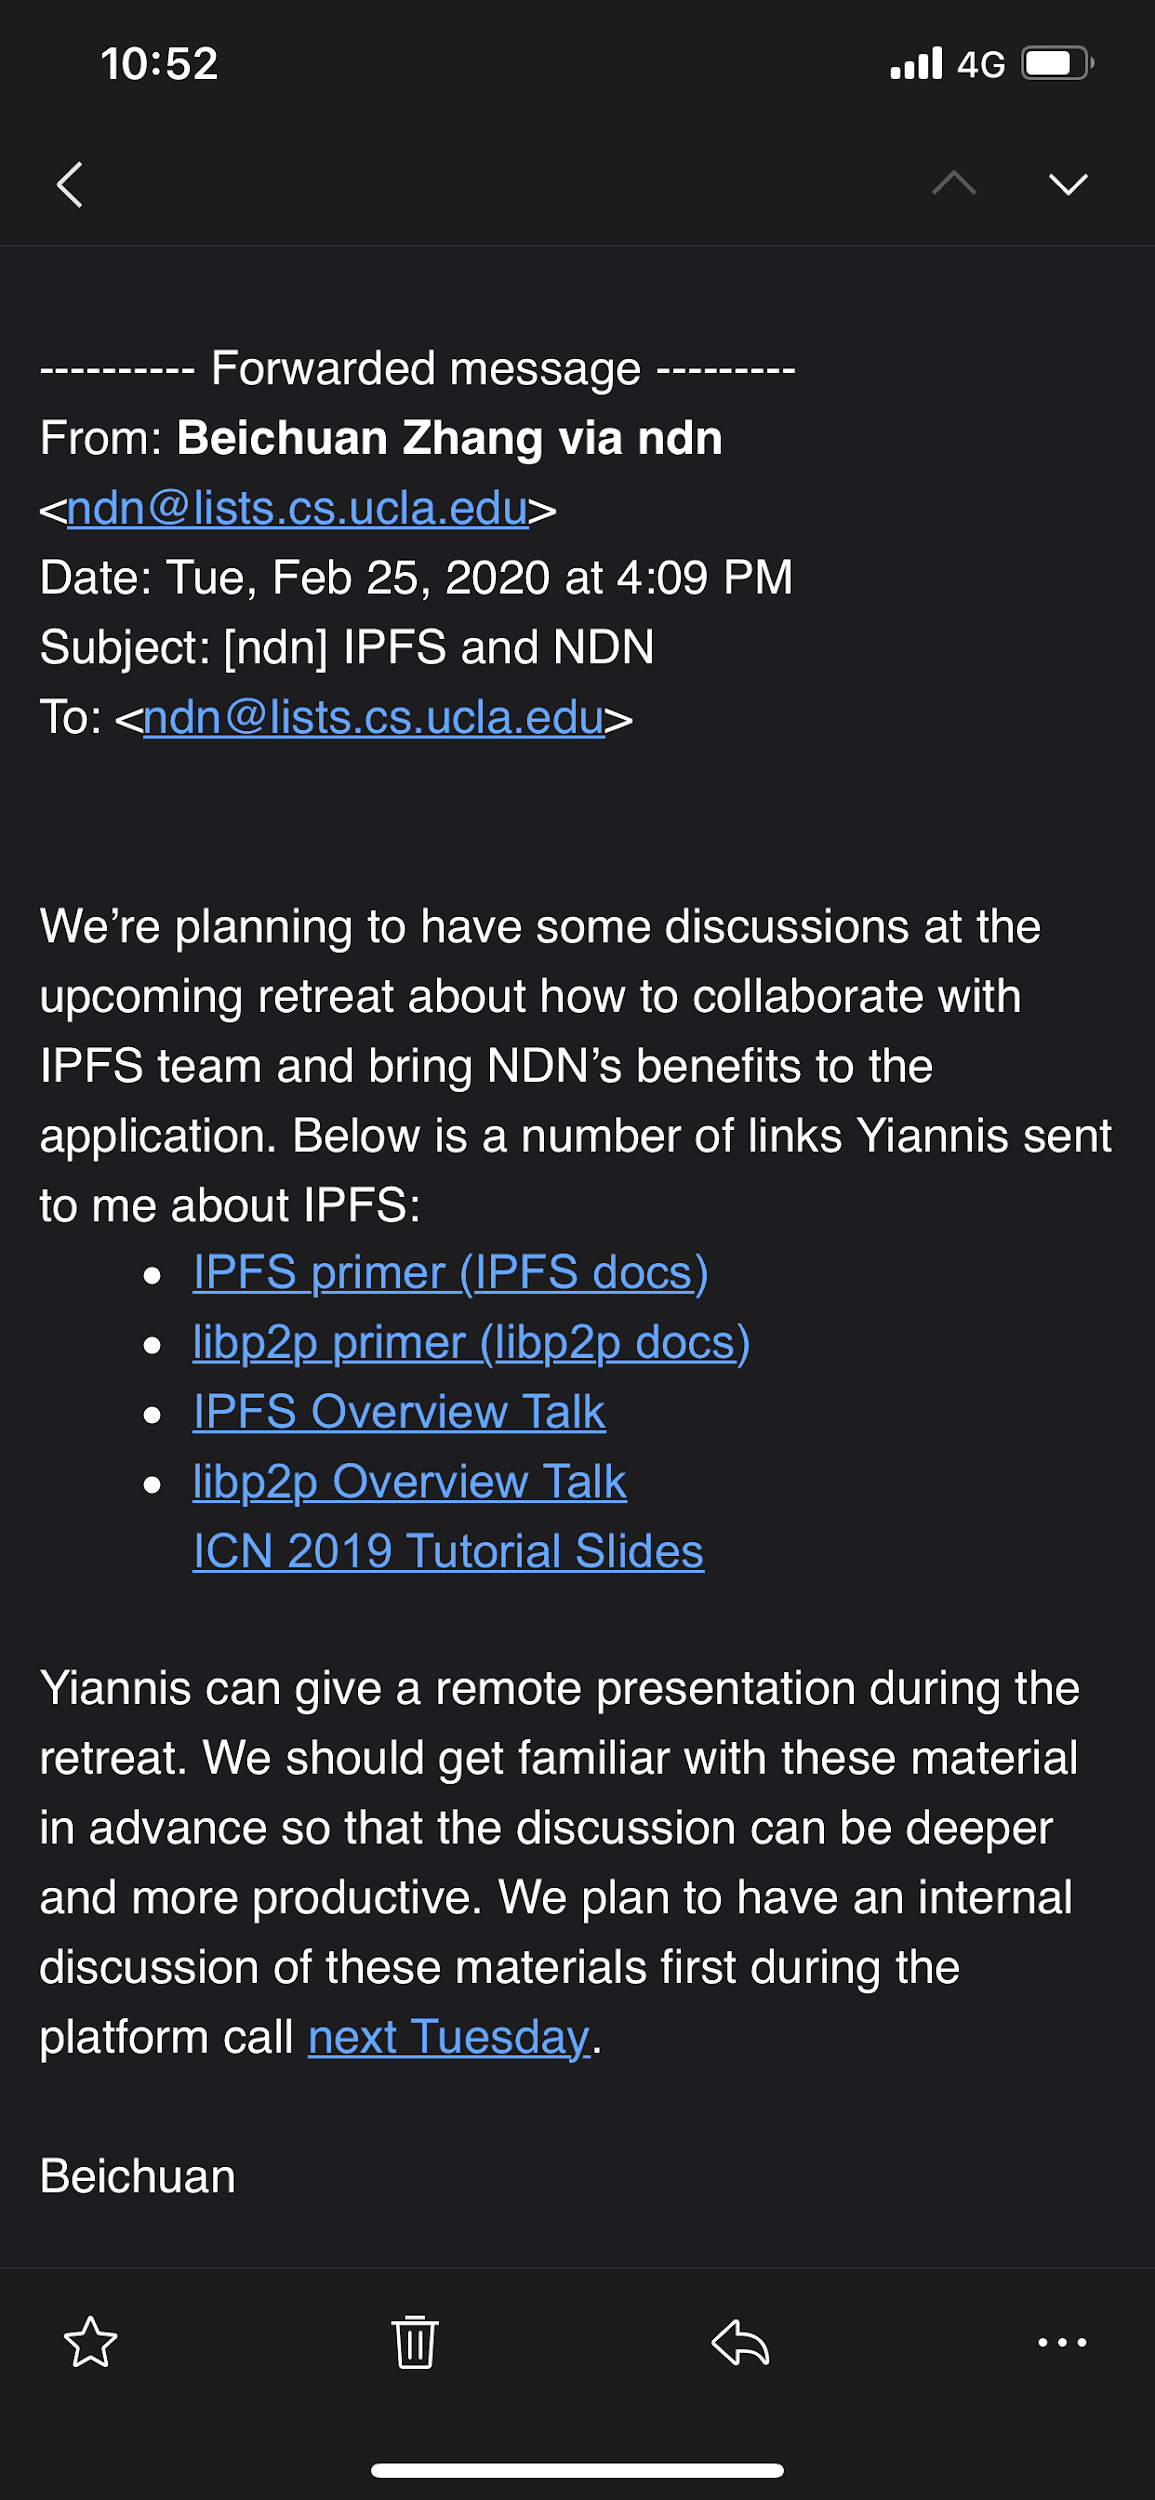Open more options three-dot menu

(1062, 2342)
